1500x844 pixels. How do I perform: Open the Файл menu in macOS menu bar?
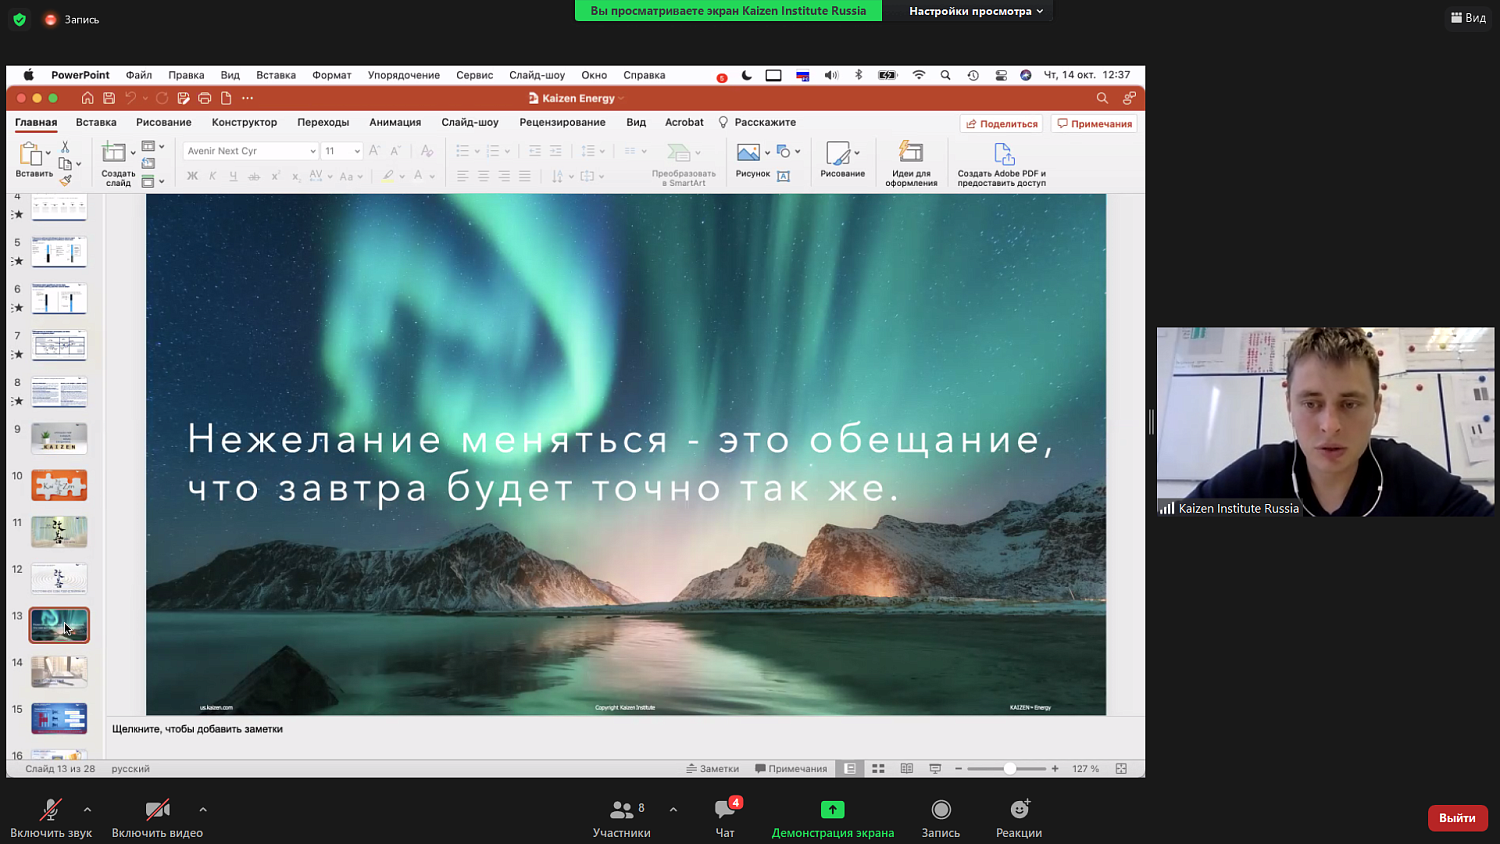[139, 75]
